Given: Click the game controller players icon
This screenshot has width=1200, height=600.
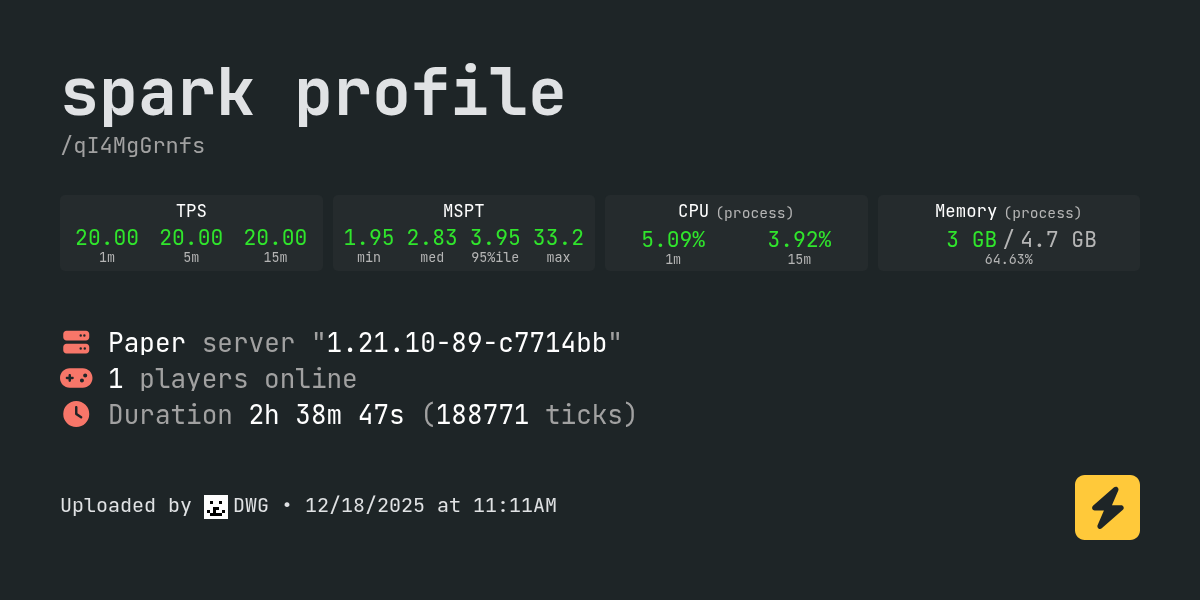Looking at the screenshot, I should coord(76,378).
